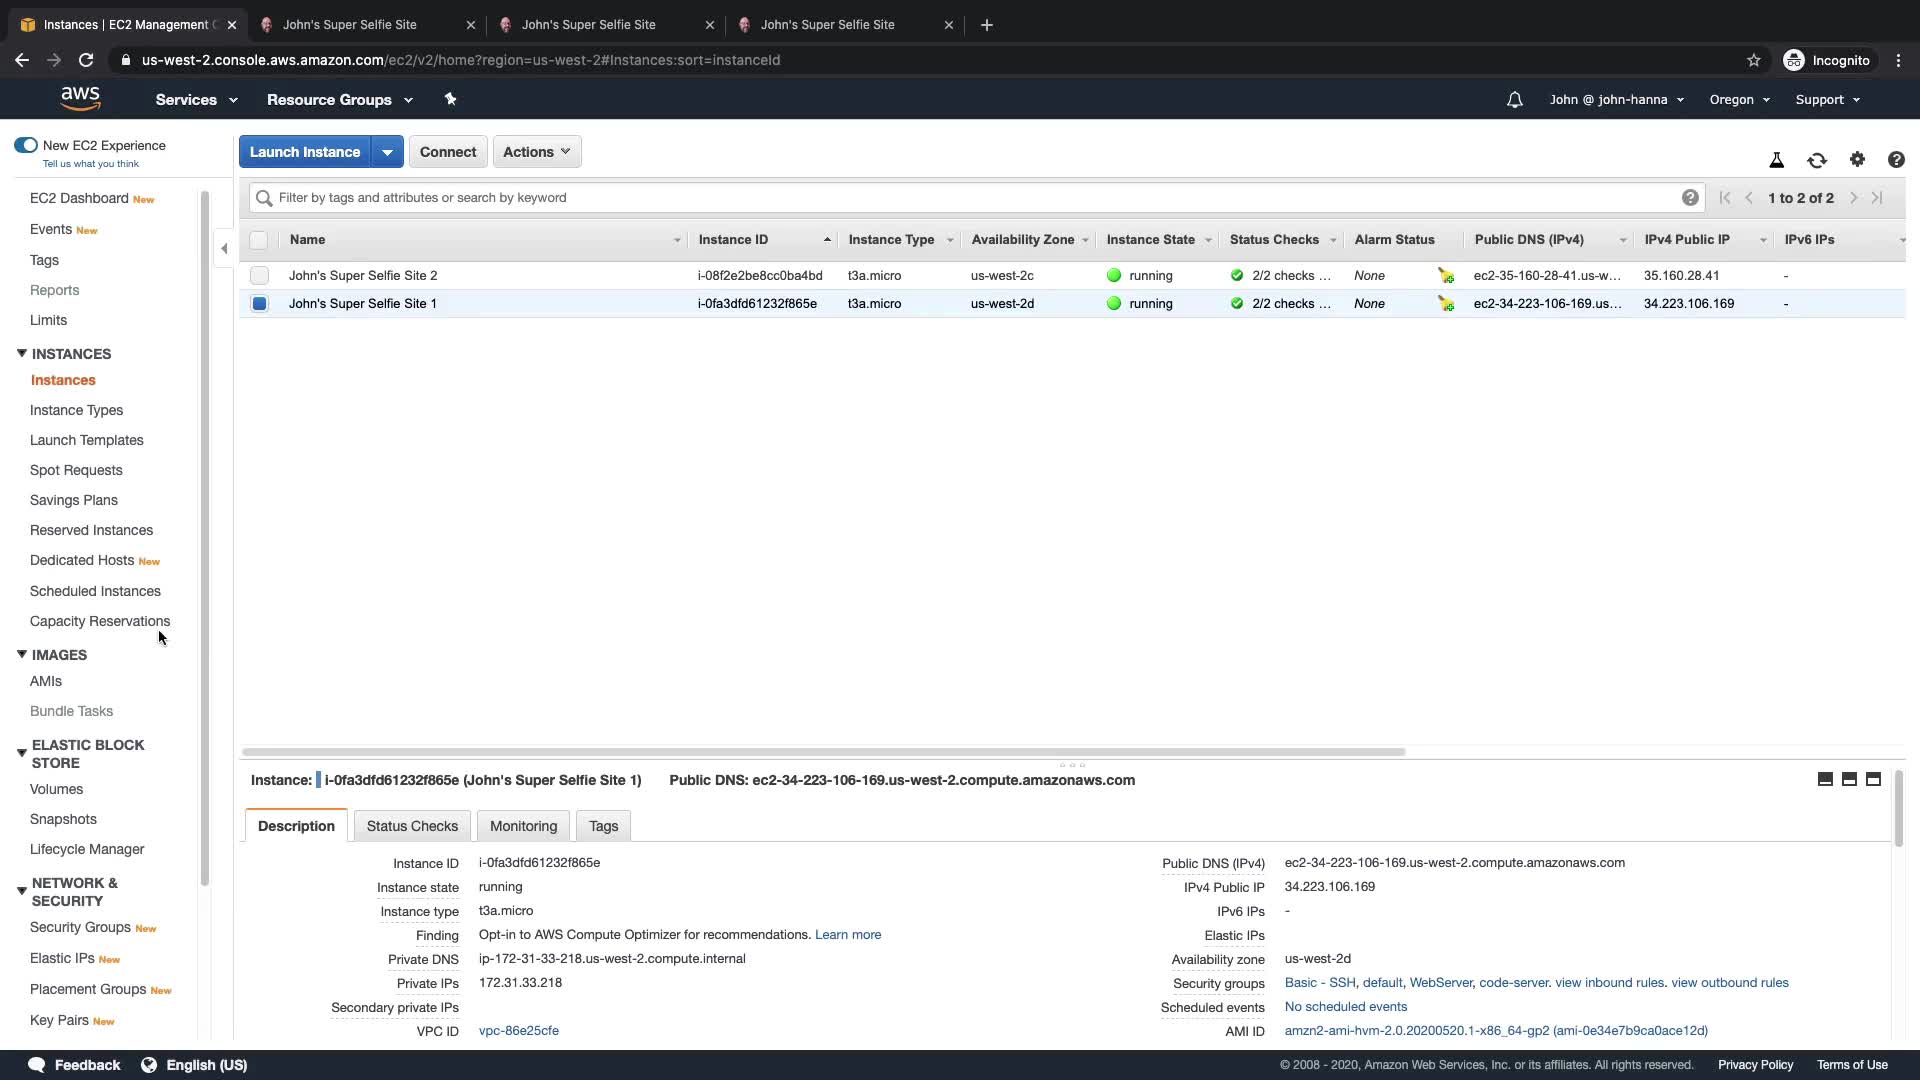The height and width of the screenshot is (1080, 1920).
Task: Open the Monitoring tab
Action: point(523,826)
